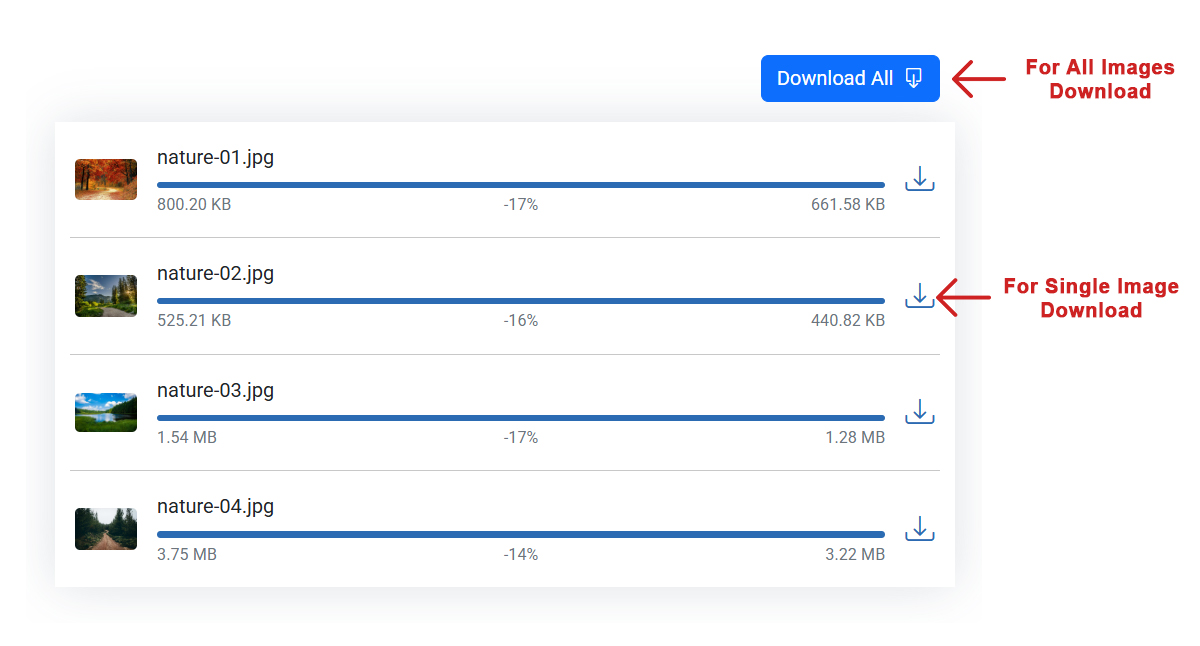Select the nature-02.jpg thumbnail
This screenshot has height=646, width=1200.
pos(106,296)
